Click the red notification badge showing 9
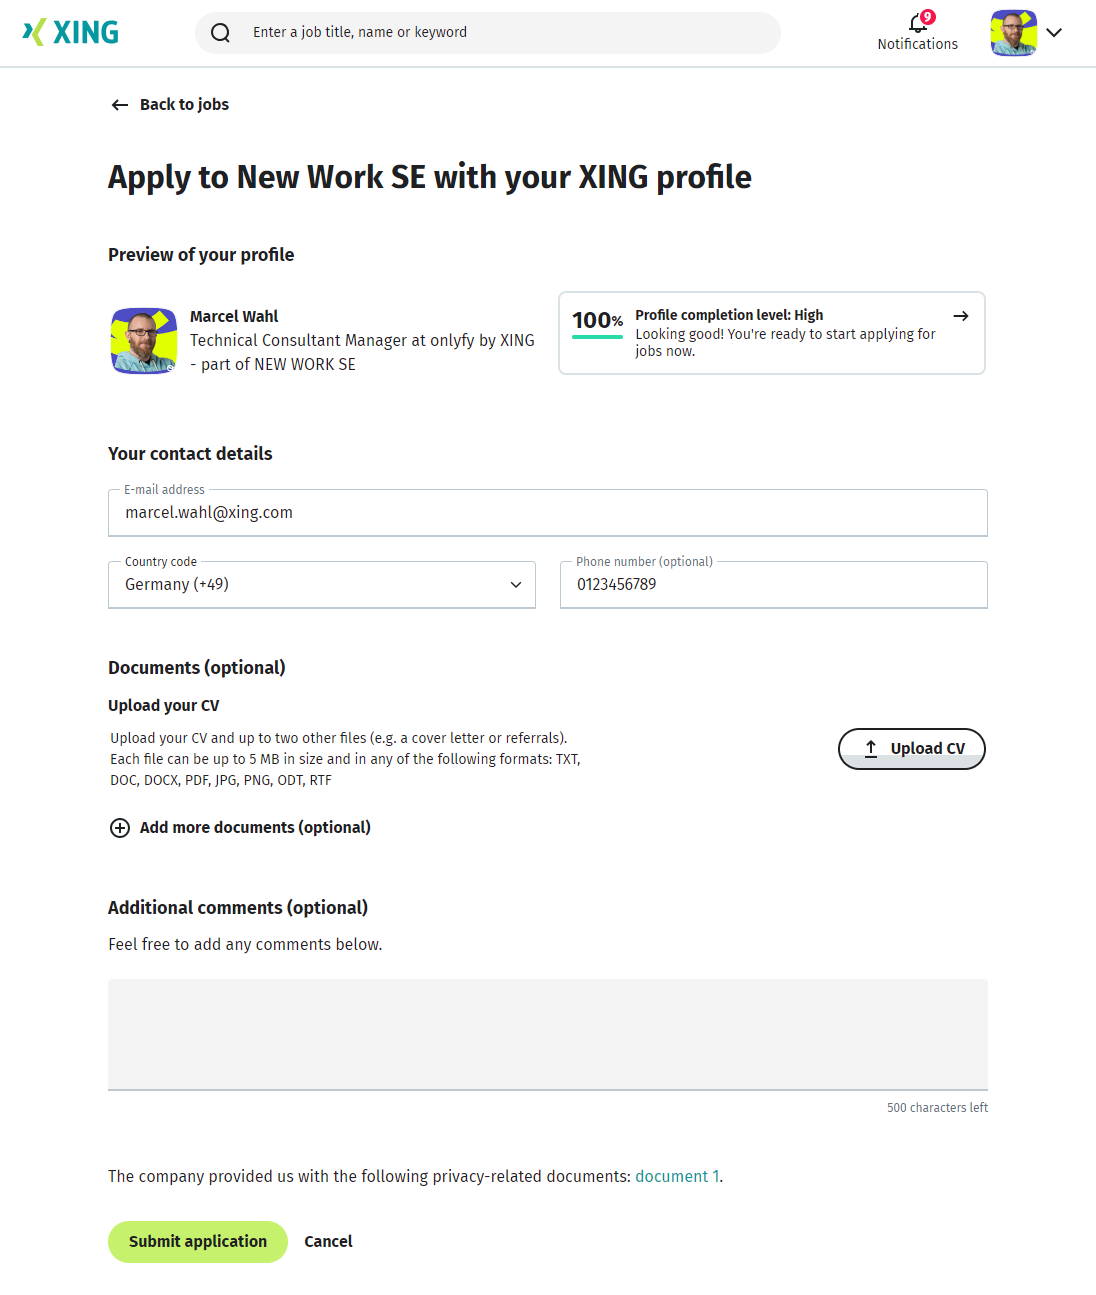Image resolution: width=1096 pixels, height=1295 pixels. click(x=928, y=16)
